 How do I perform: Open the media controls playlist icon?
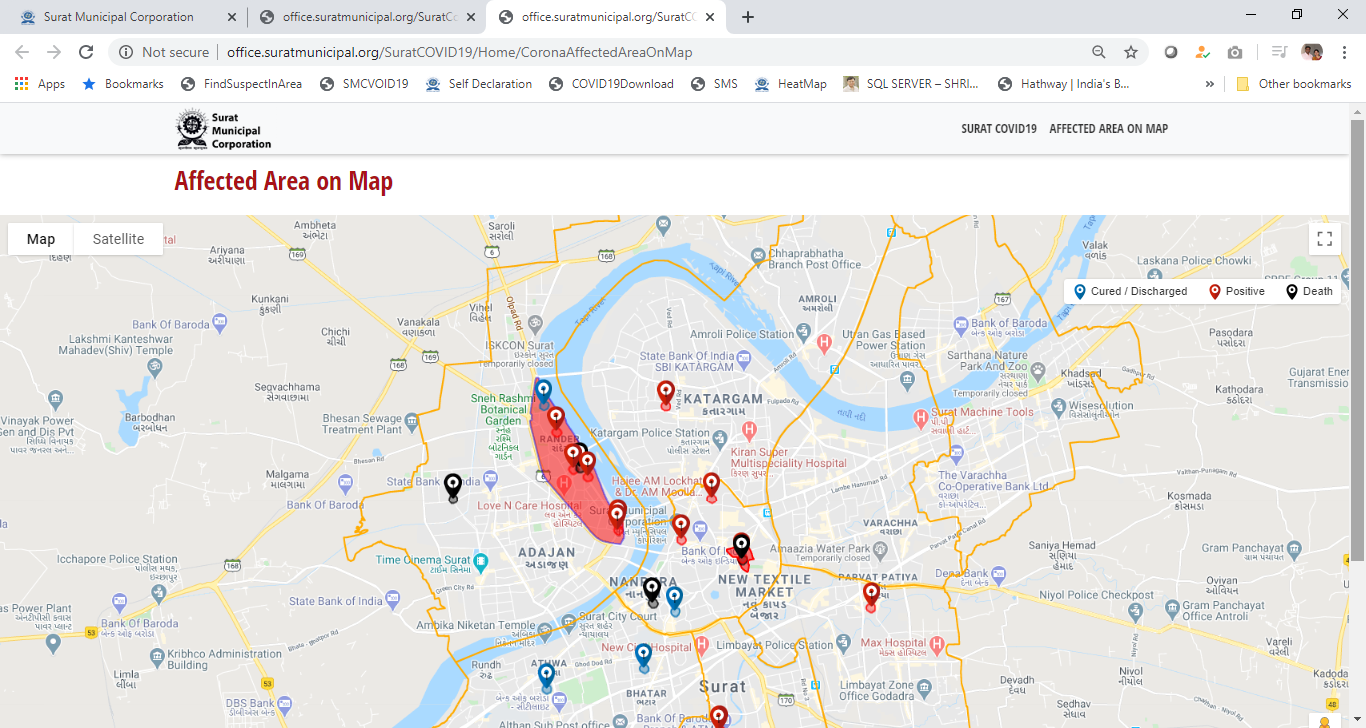click(x=1279, y=52)
